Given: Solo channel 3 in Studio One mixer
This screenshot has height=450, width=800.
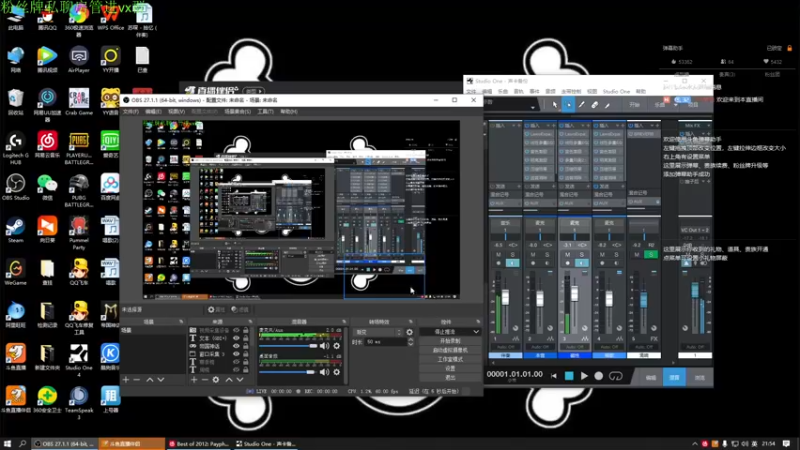Looking at the screenshot, I should click(582, 255).
